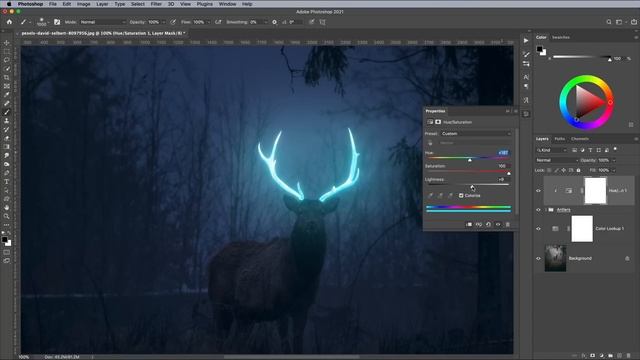Viewport: 640px width, 360px height.
Task: Open brush Opacity dropdown in options bar
Action: tap(163, 22)
